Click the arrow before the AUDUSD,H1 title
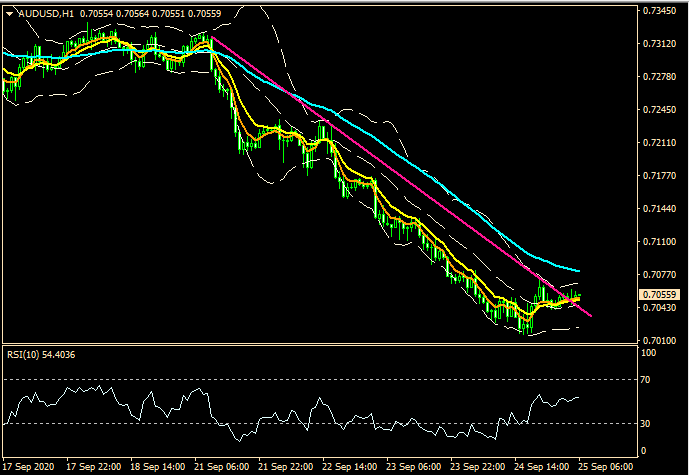Image resolution: width=690 pixels, height=475 pixels. tap(9, 14)
